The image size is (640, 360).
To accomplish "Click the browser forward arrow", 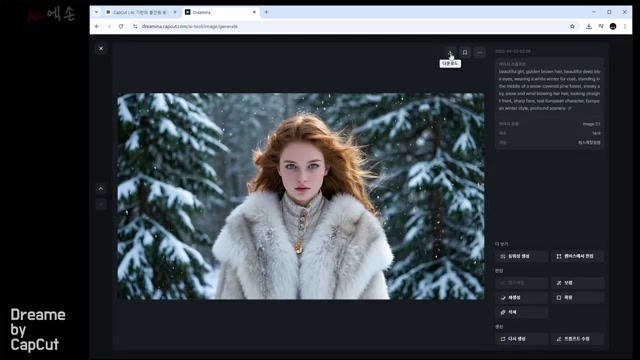I will click(x=109, y=26).
